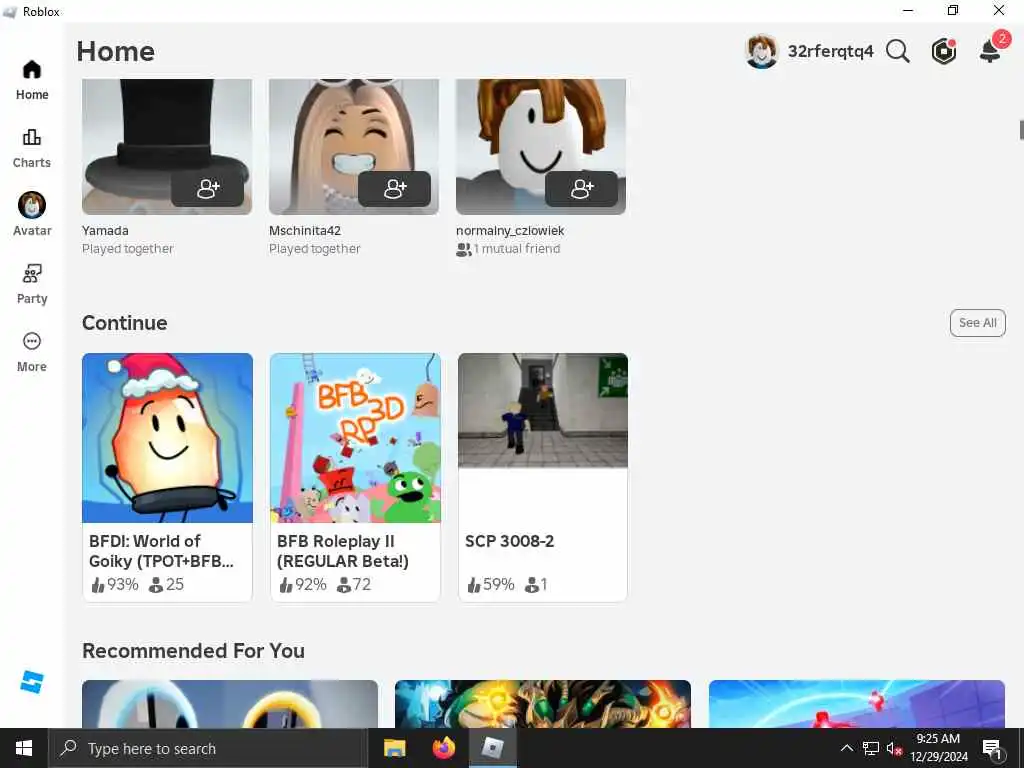The width and height of the screenshot is (1024, 768).
Task: Open Mschinita42's avatar thumbnail
Action: (x=353, y=147)
